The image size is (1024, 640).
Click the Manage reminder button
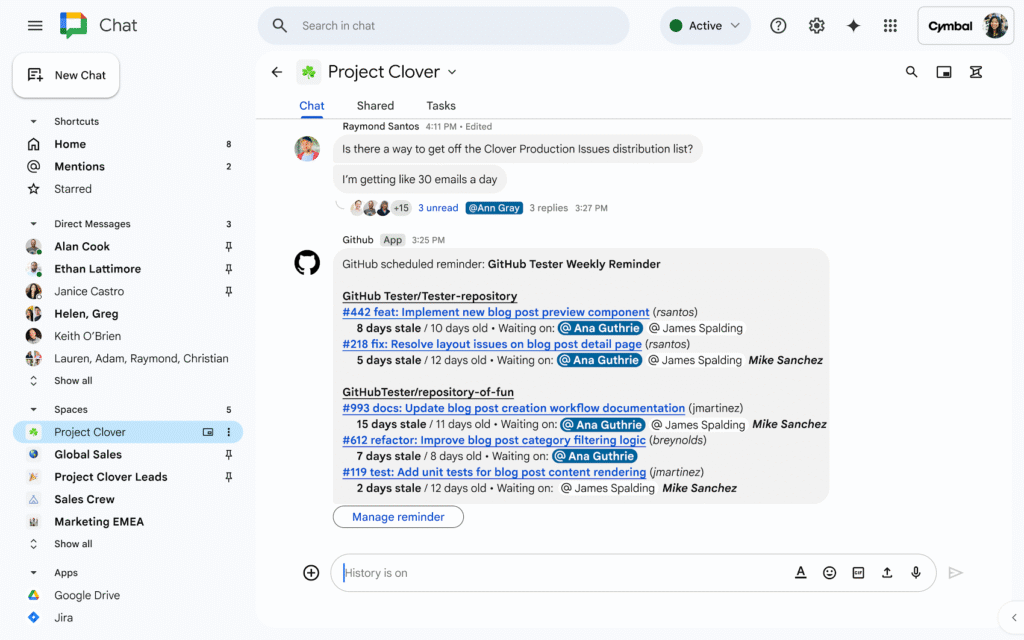tap(398, 517)
